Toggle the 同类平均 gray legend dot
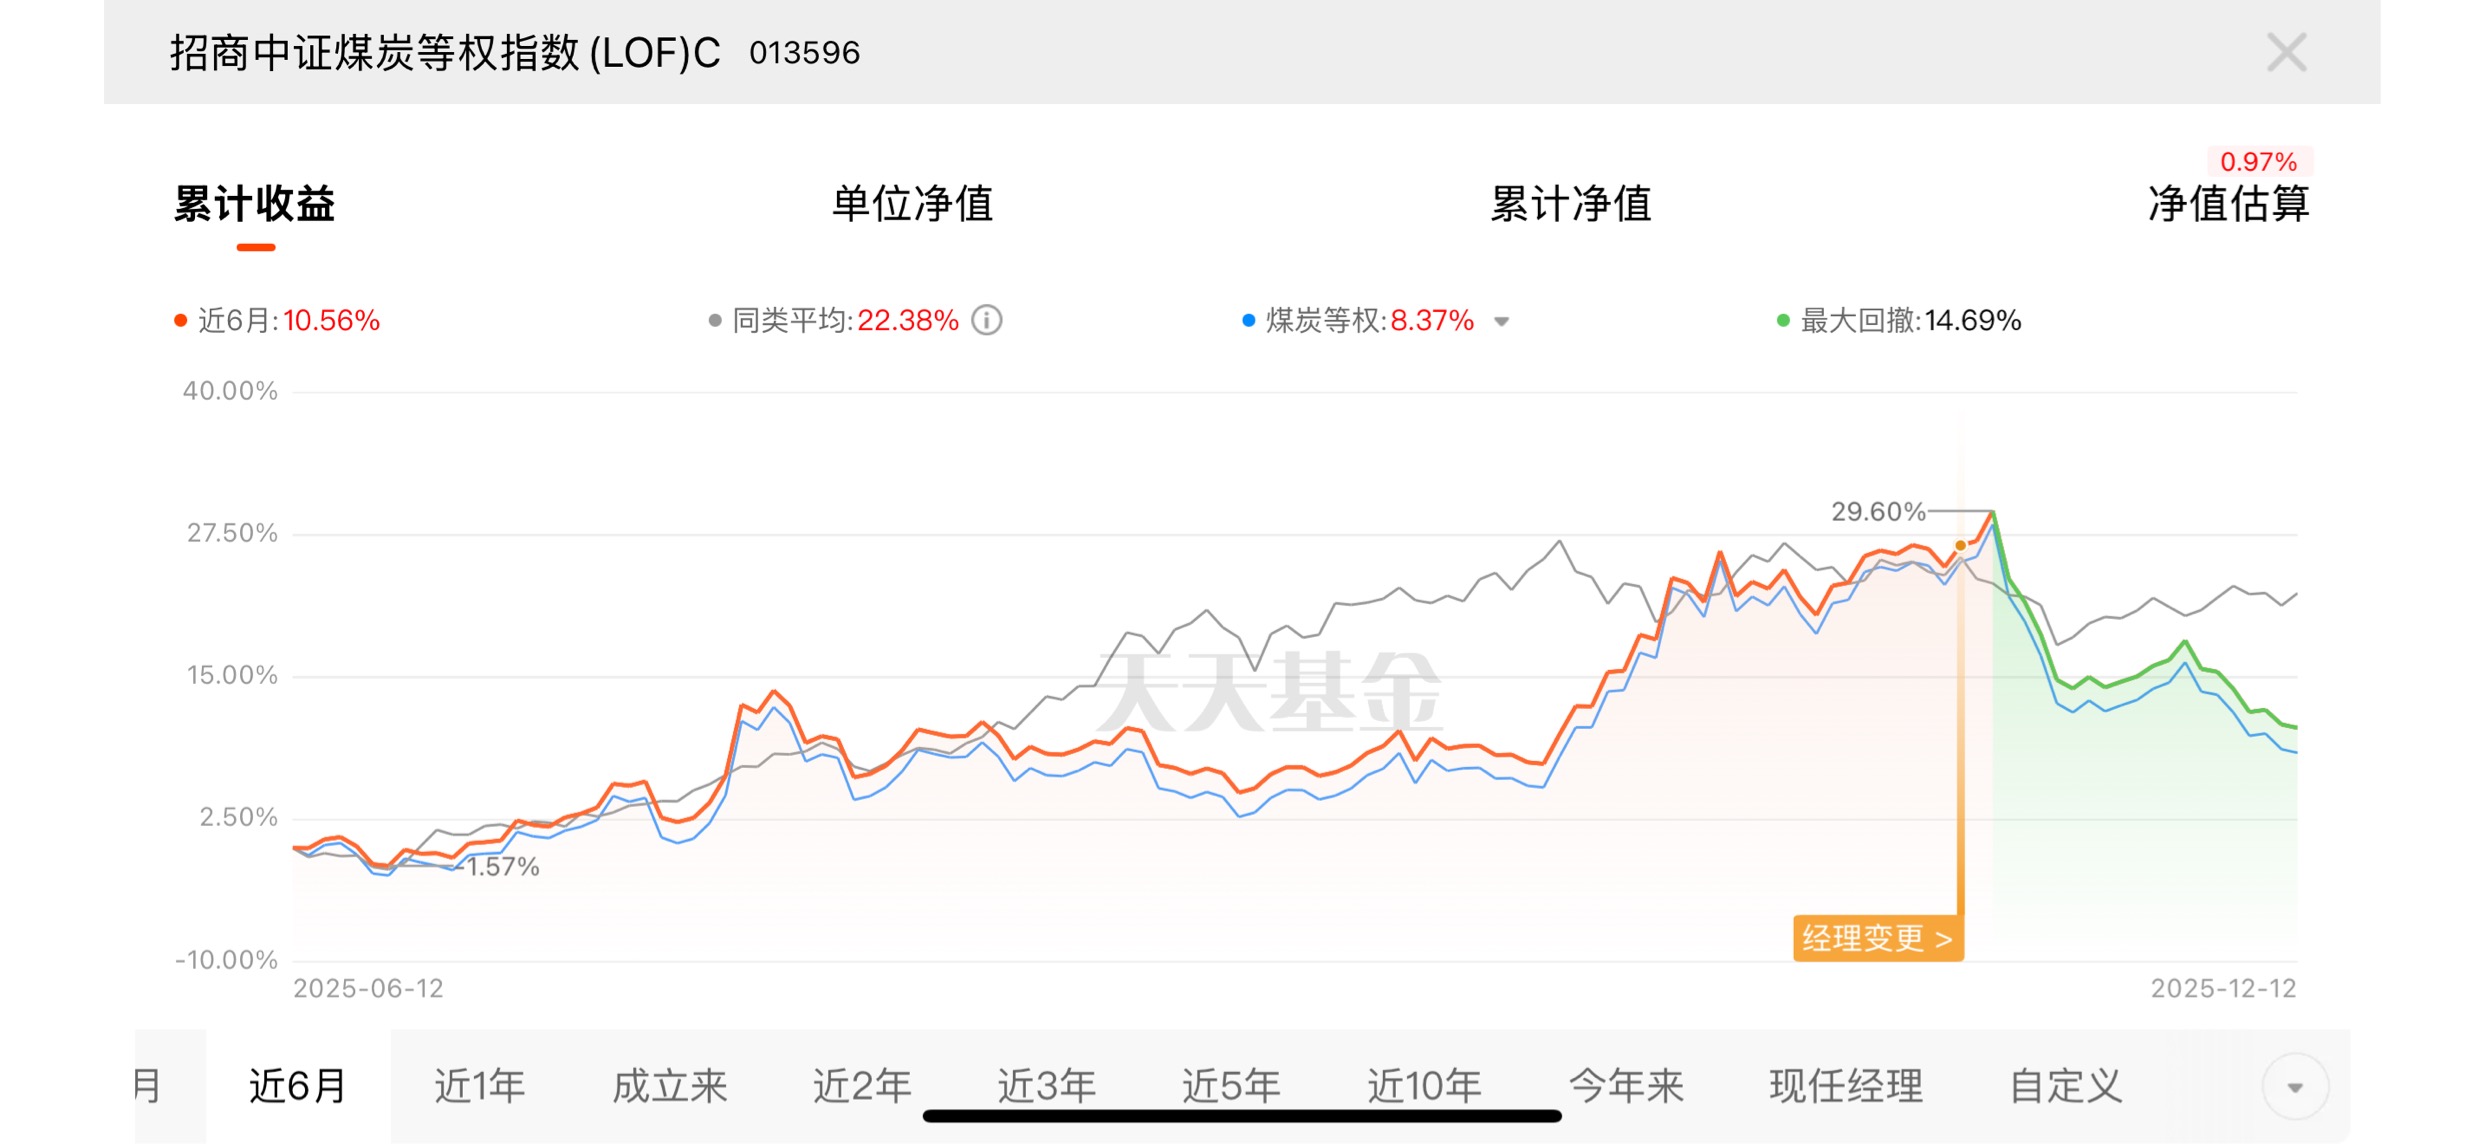The width and height of the screenshot is (2485, 1144). 715,321
